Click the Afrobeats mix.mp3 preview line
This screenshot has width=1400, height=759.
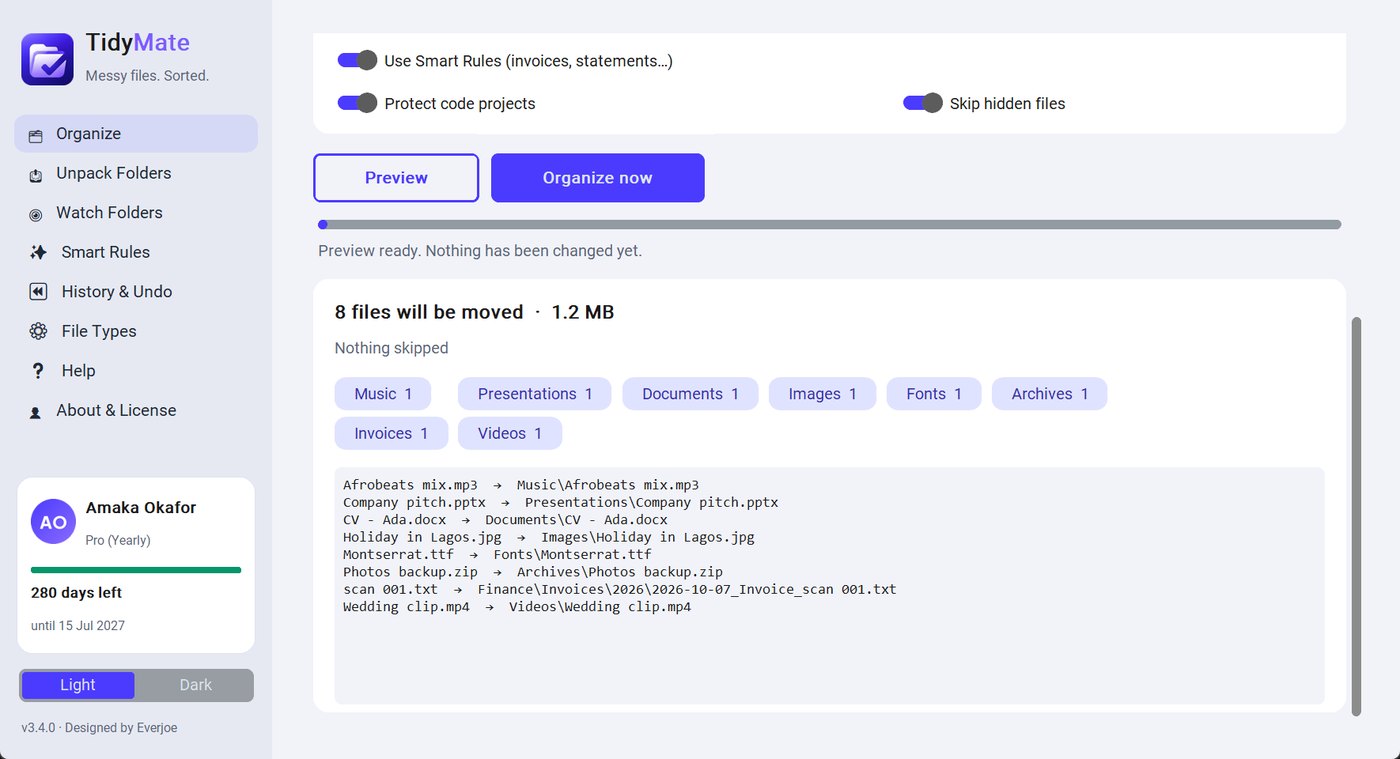click(521, 485)
